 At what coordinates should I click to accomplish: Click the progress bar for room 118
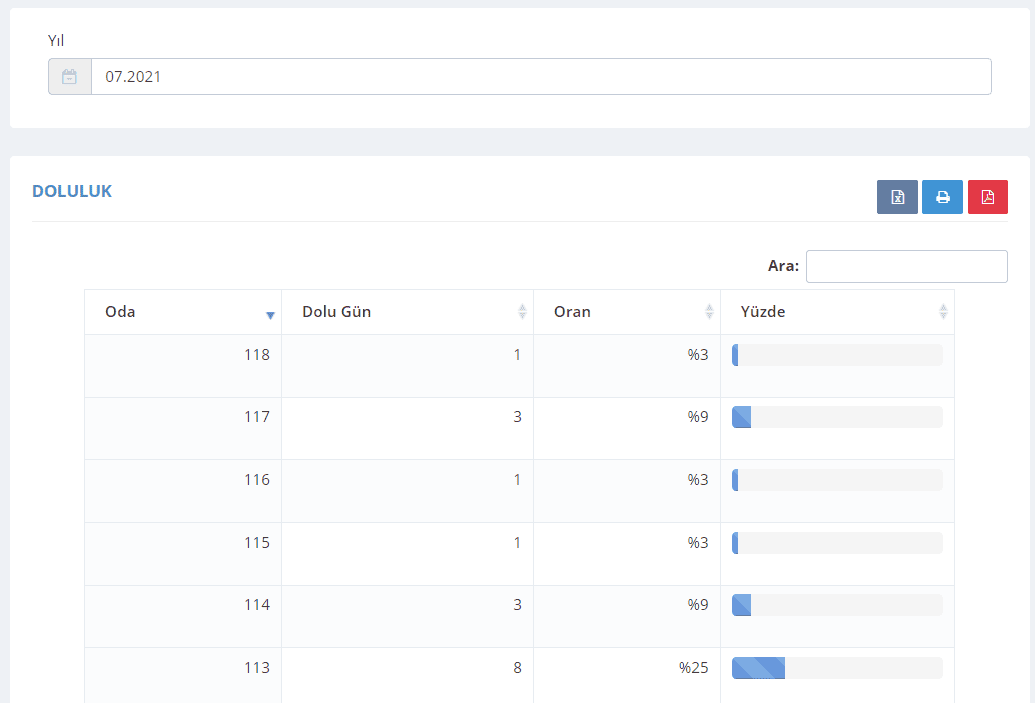[x=837, y=355]
